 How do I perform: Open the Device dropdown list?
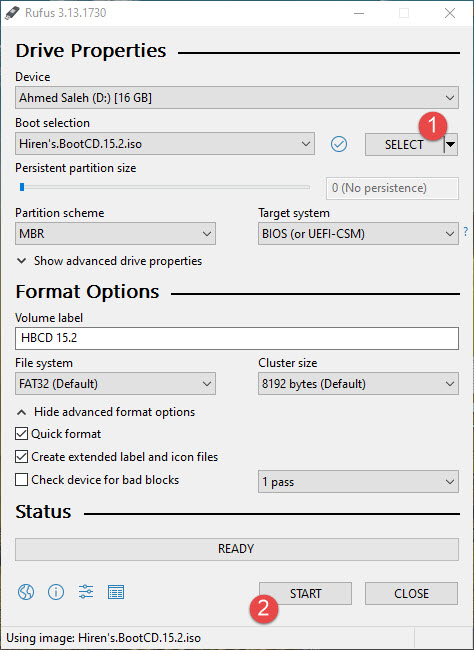click(237, 98)
